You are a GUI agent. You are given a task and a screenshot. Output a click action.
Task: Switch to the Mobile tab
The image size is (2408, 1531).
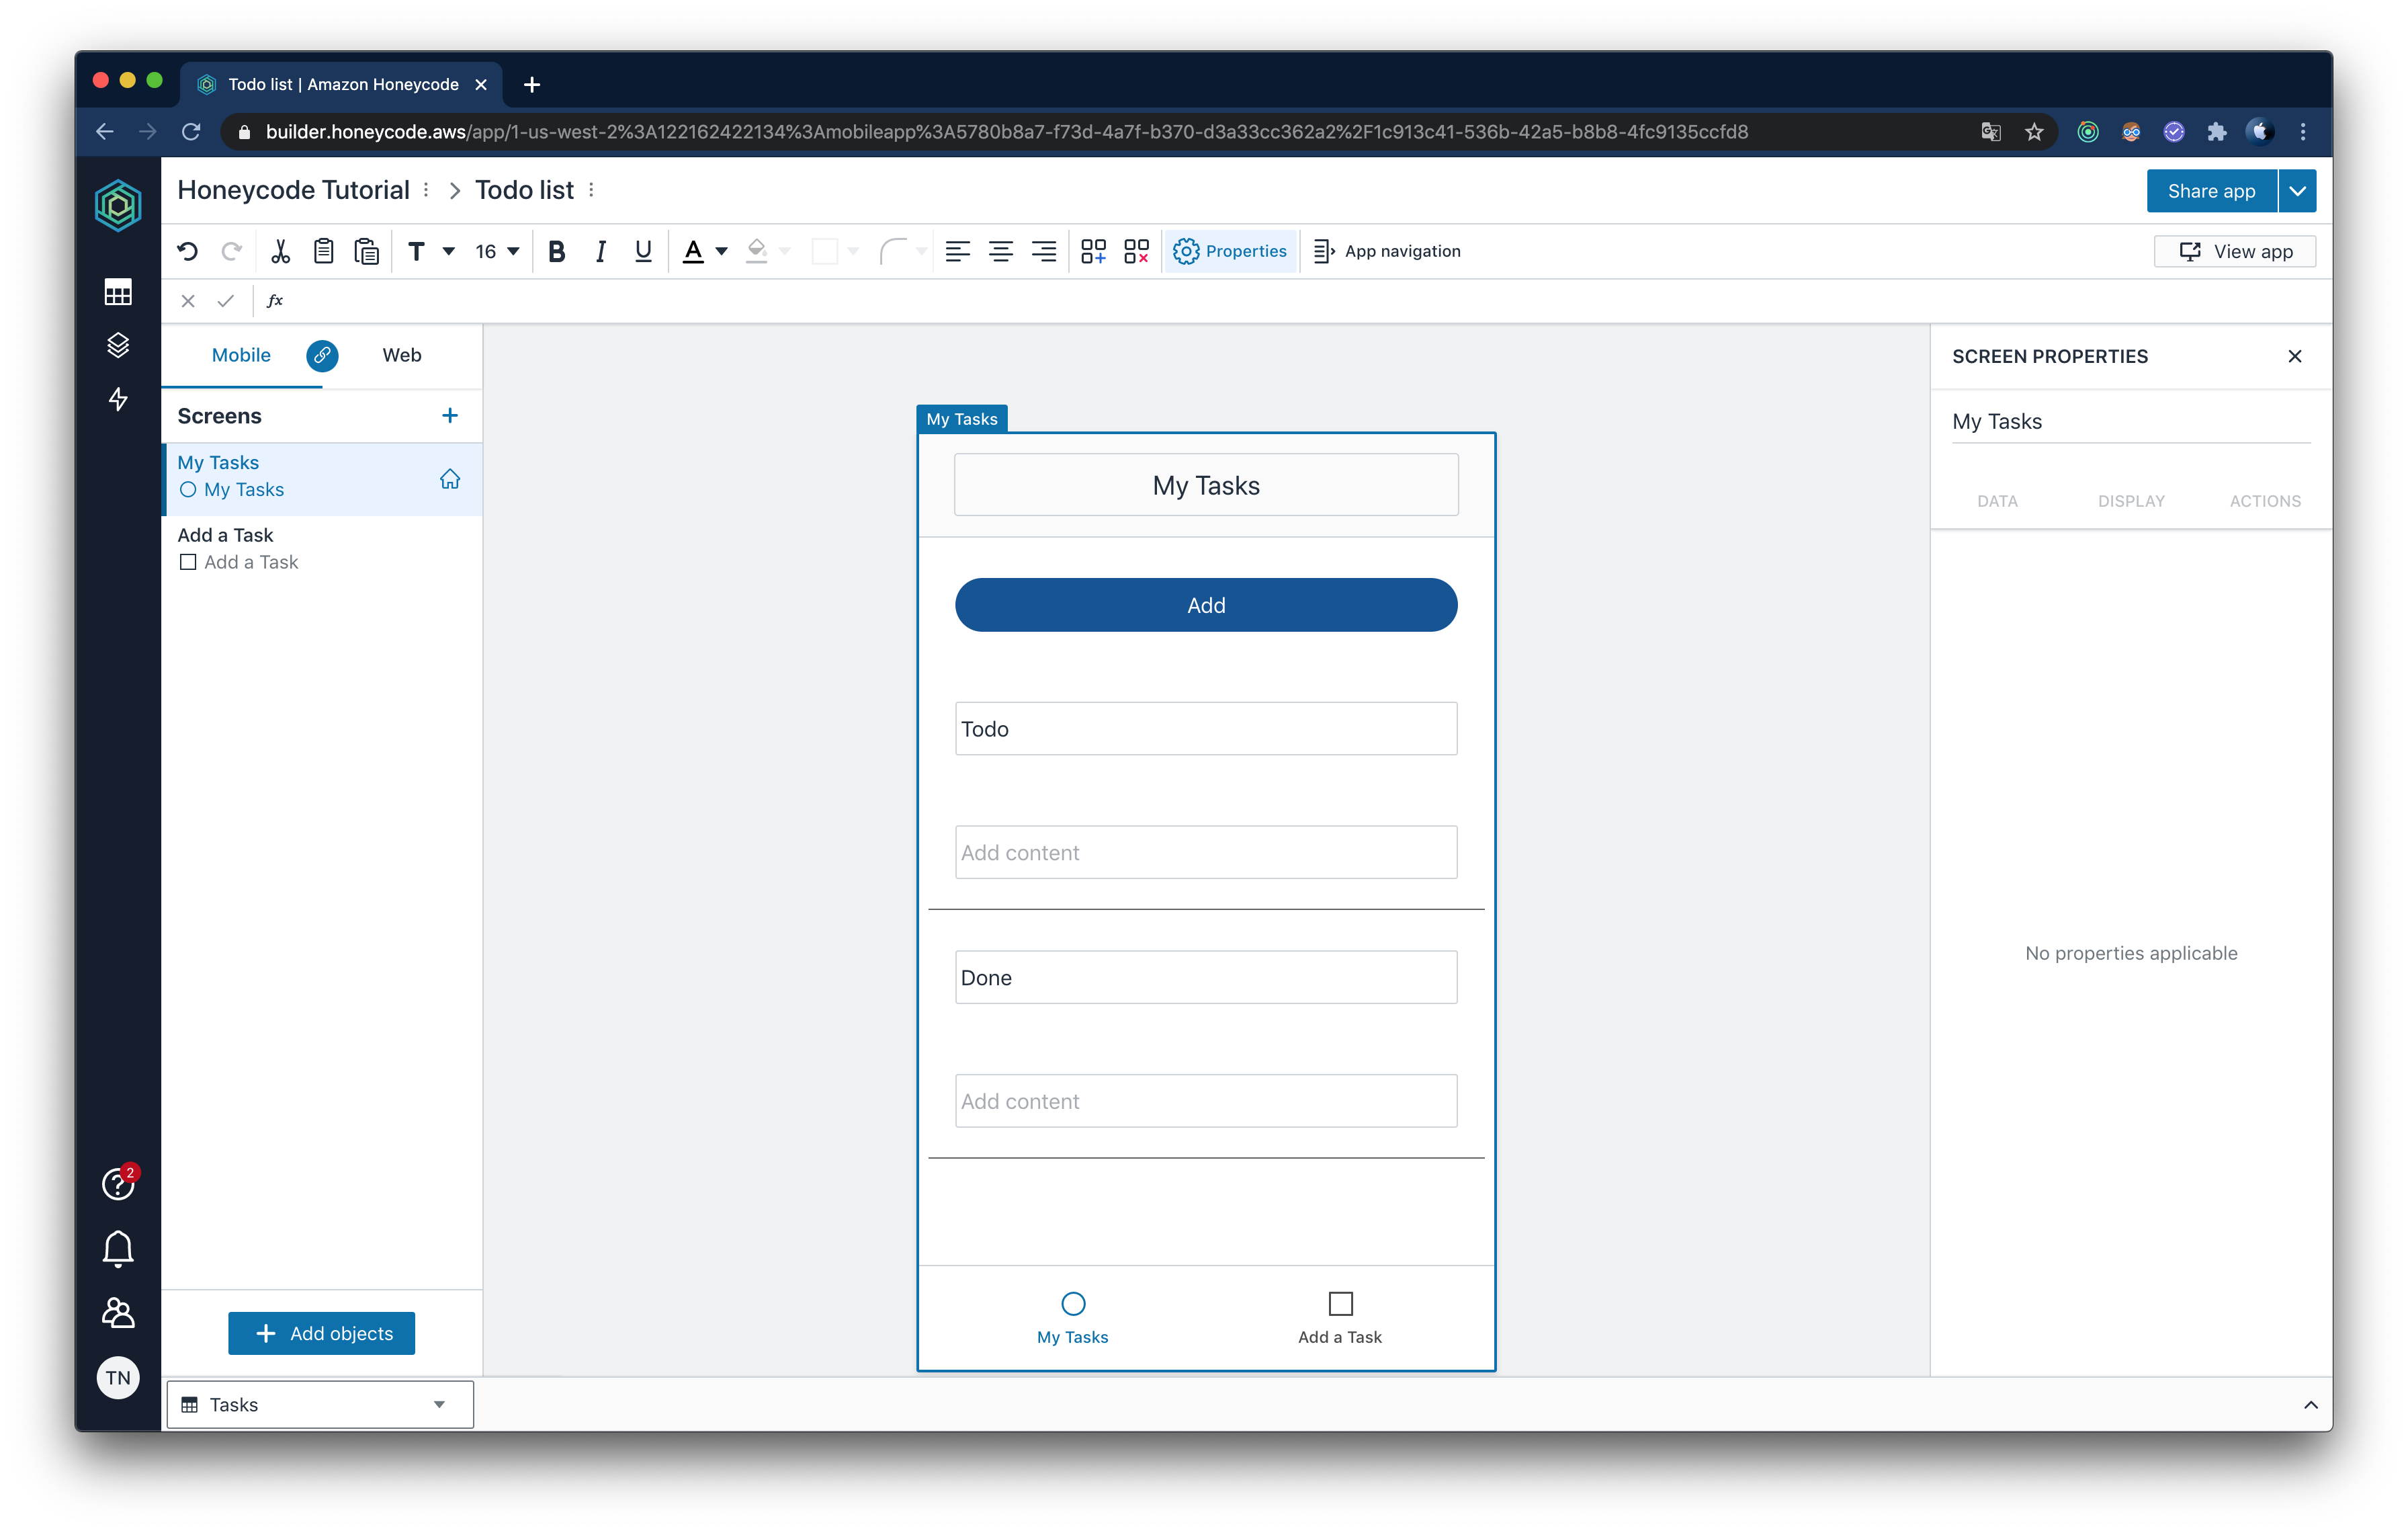(241, 355)
